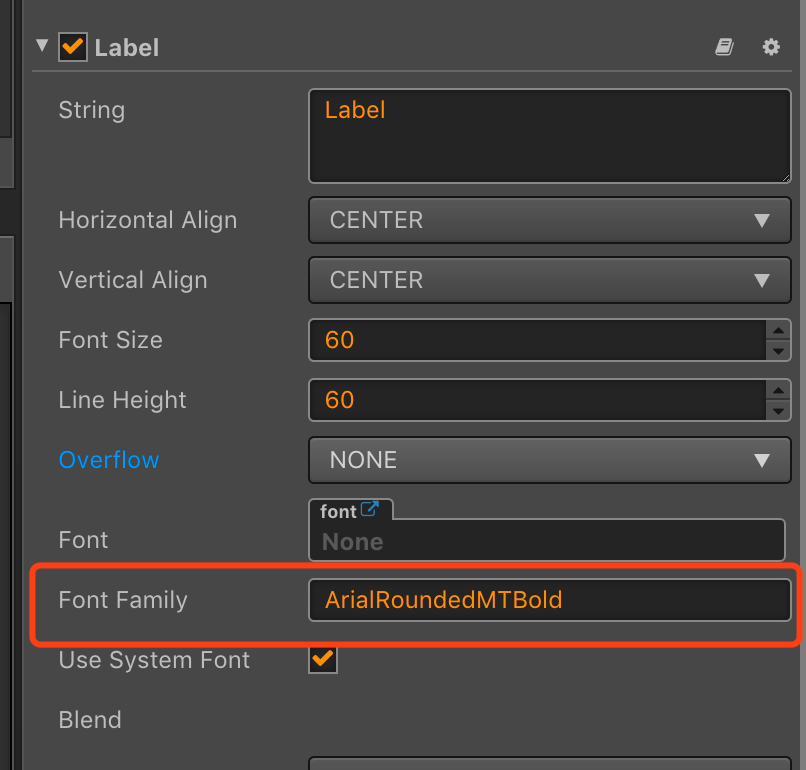Open the Label component settings gear

(x=771, y=47)
